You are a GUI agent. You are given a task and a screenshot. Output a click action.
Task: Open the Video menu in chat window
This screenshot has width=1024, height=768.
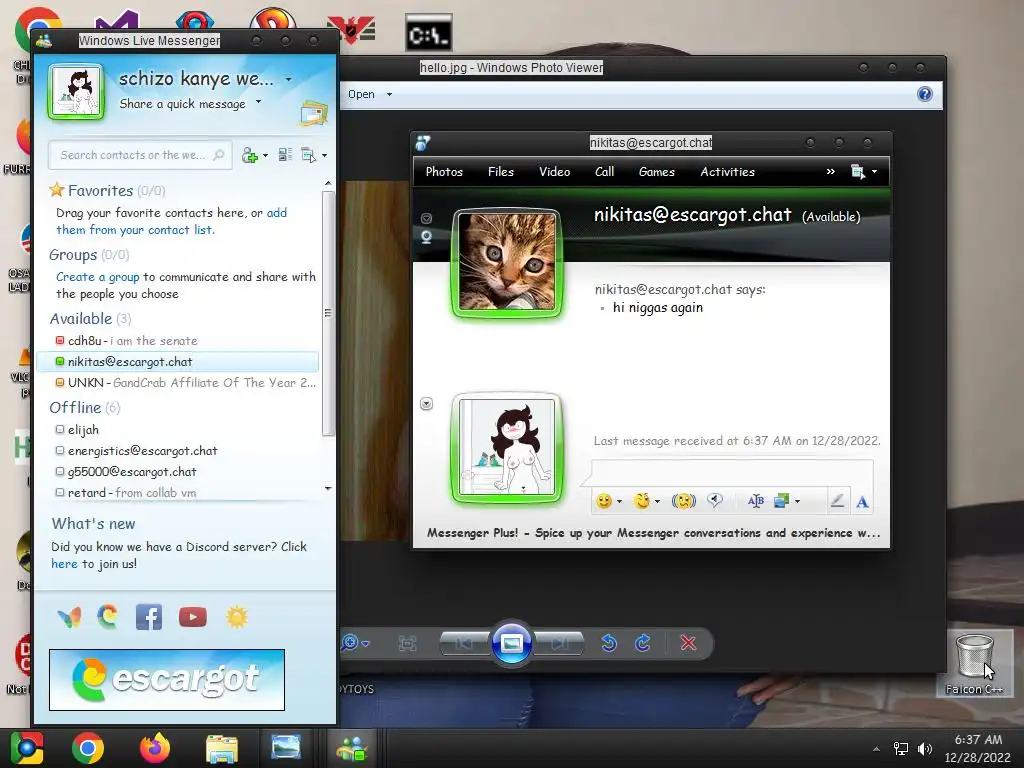click(x=554, y=172)
